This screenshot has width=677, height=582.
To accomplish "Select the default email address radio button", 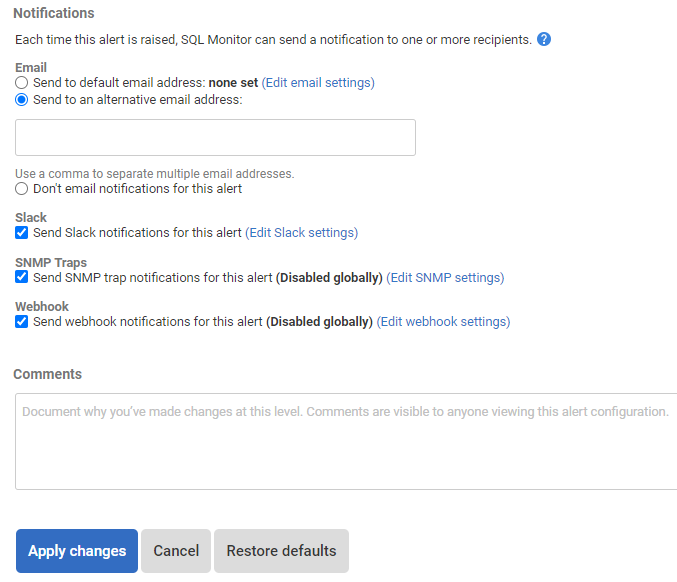I will (x=21, y=83).
